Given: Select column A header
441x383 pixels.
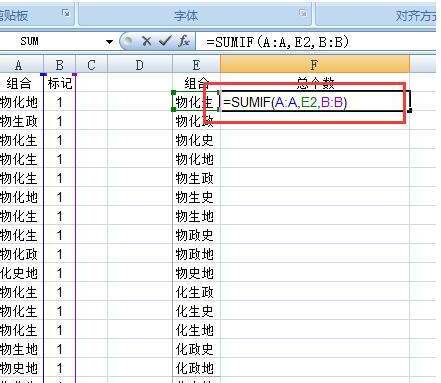Looking at the screenshot, I should [19, 65].
